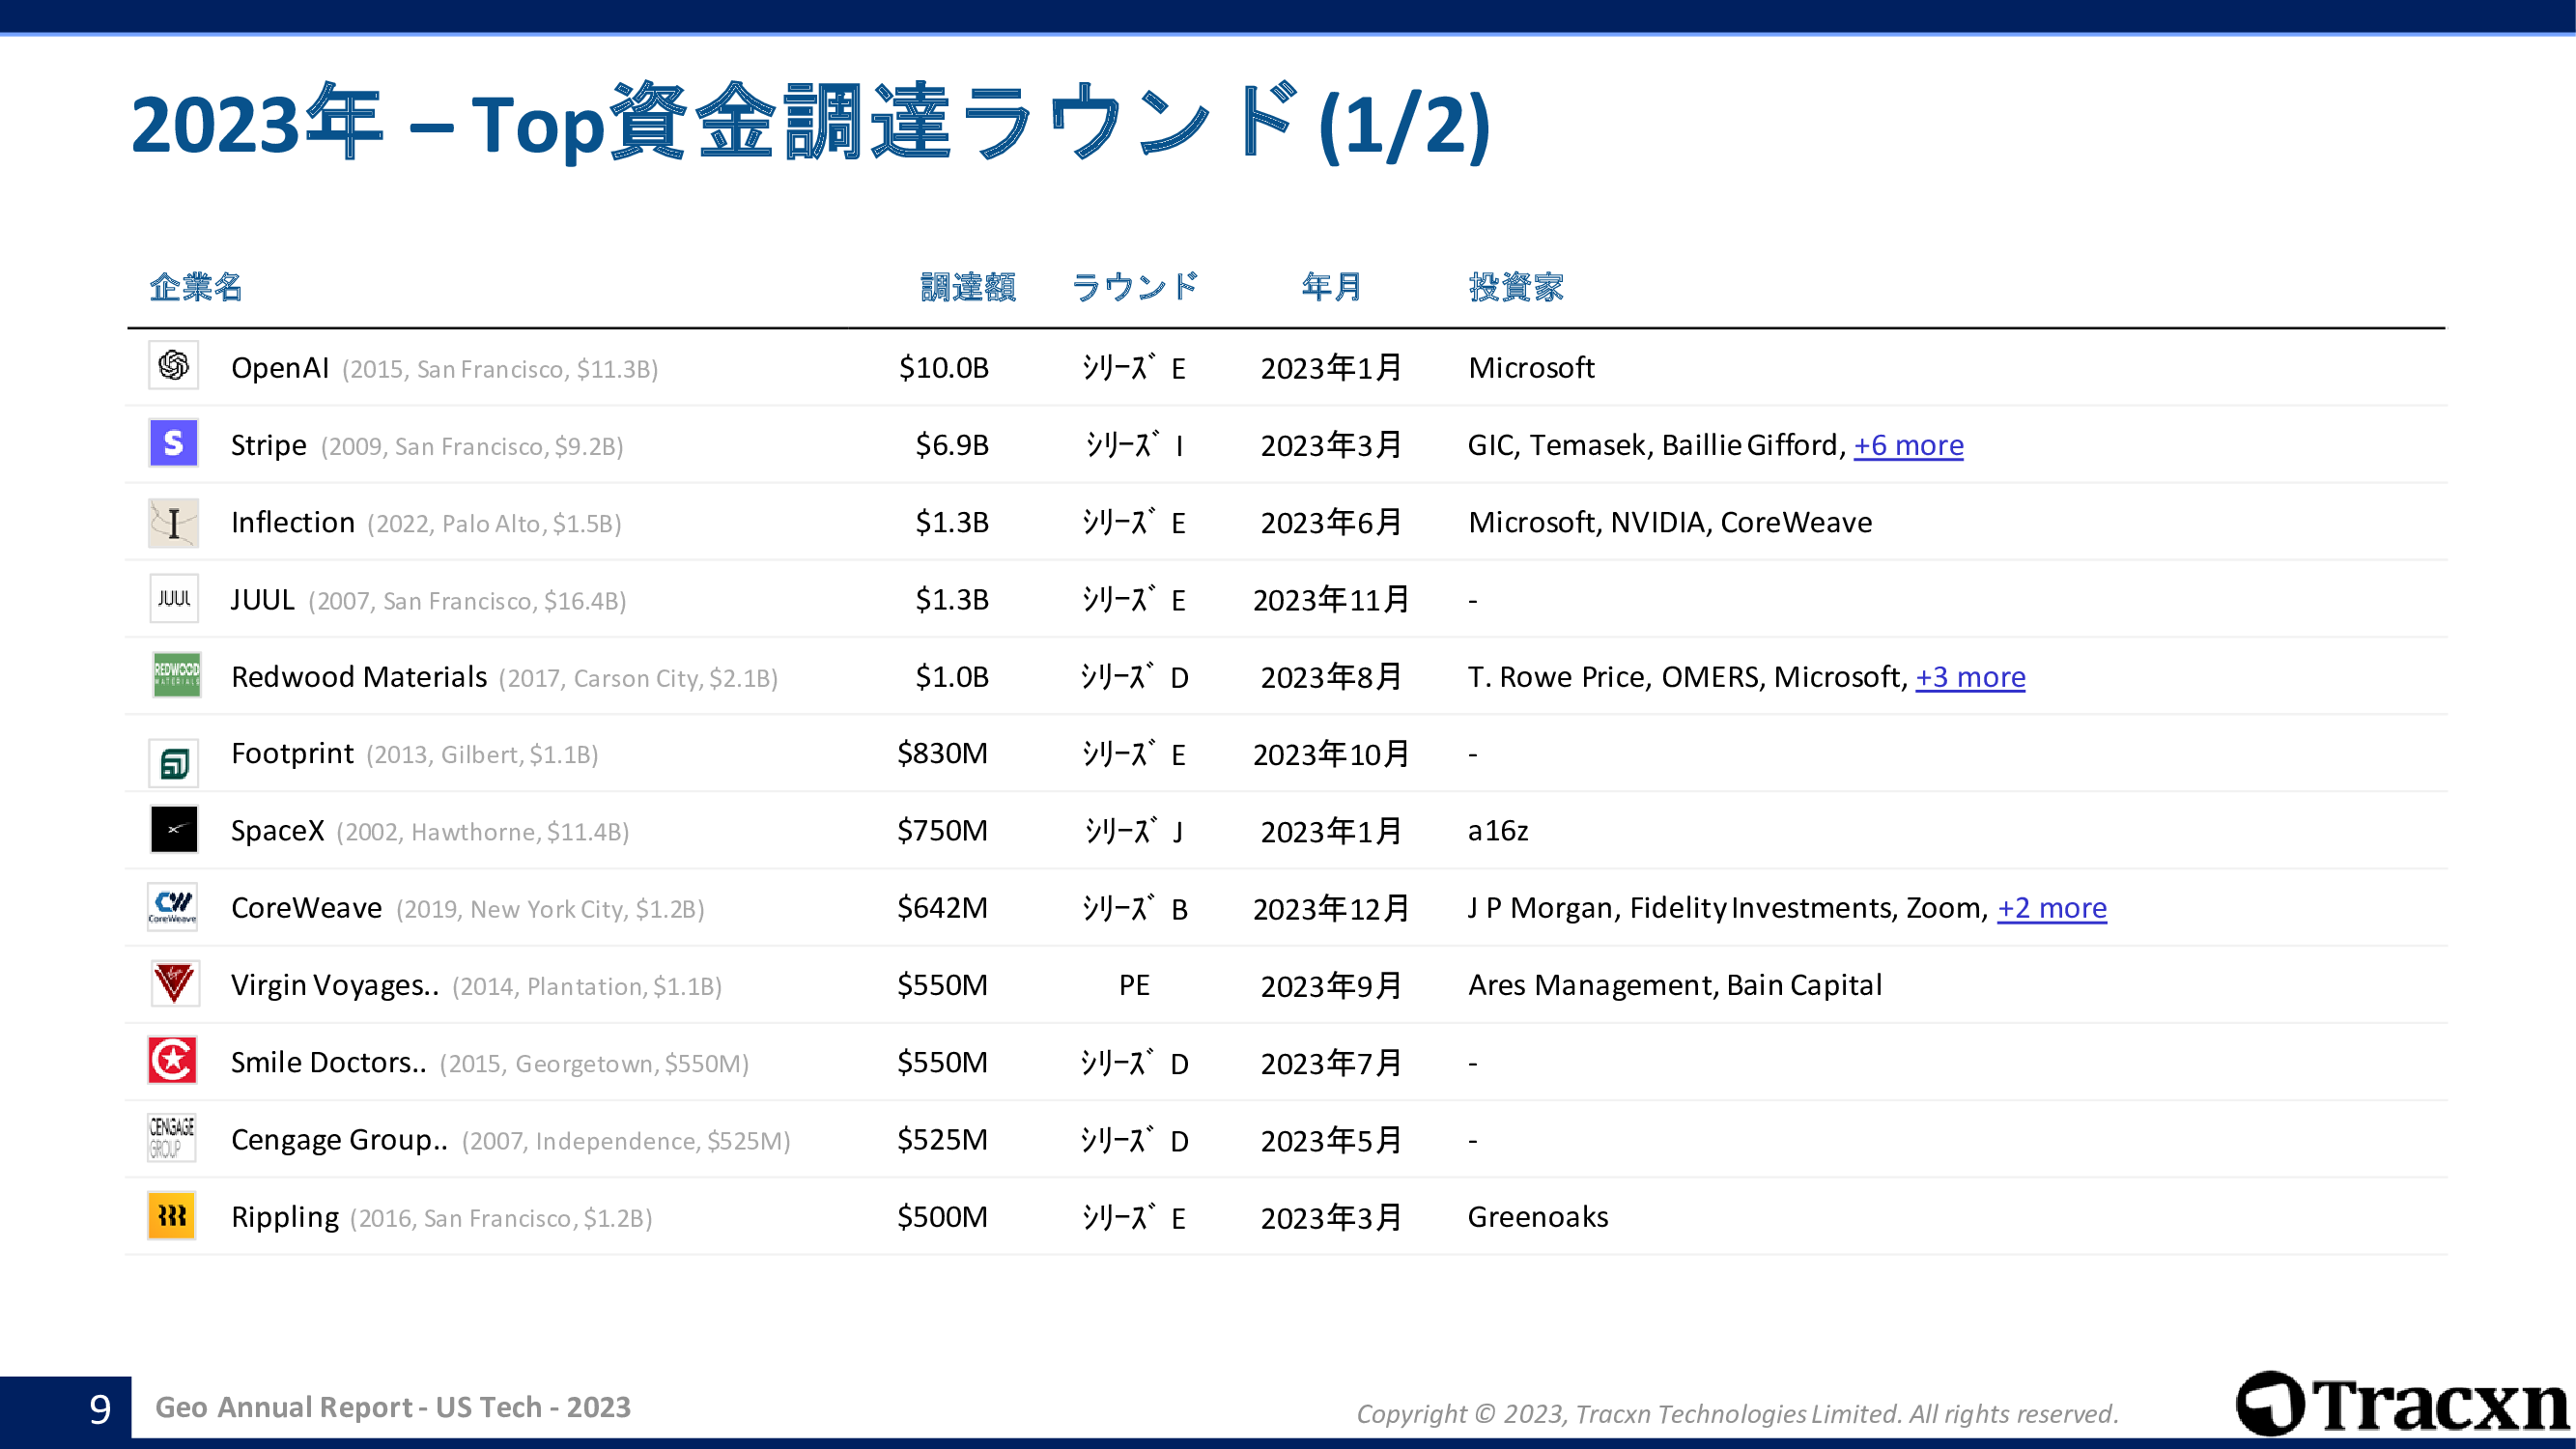
Task: Click the Stripe company name
Action: click(x=269, y=445)
